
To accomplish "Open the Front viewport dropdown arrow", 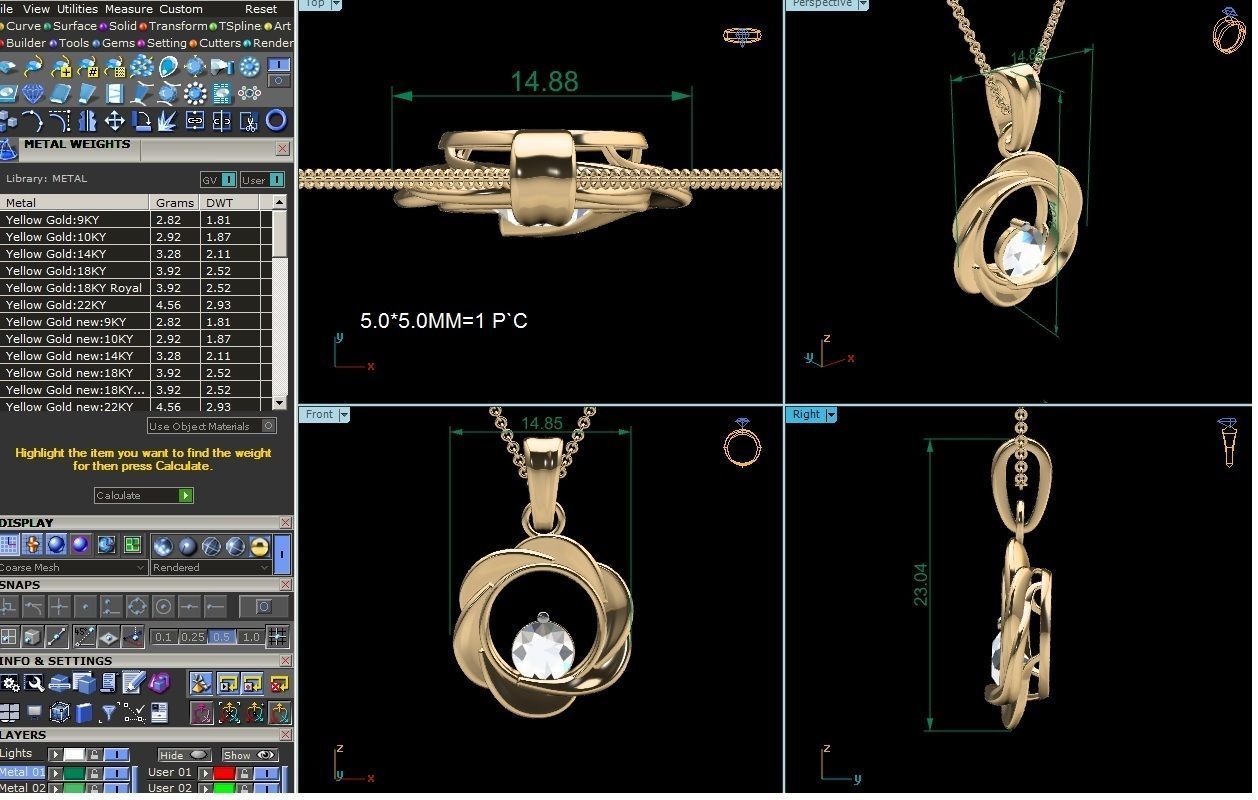I will (x=344, y=414).
